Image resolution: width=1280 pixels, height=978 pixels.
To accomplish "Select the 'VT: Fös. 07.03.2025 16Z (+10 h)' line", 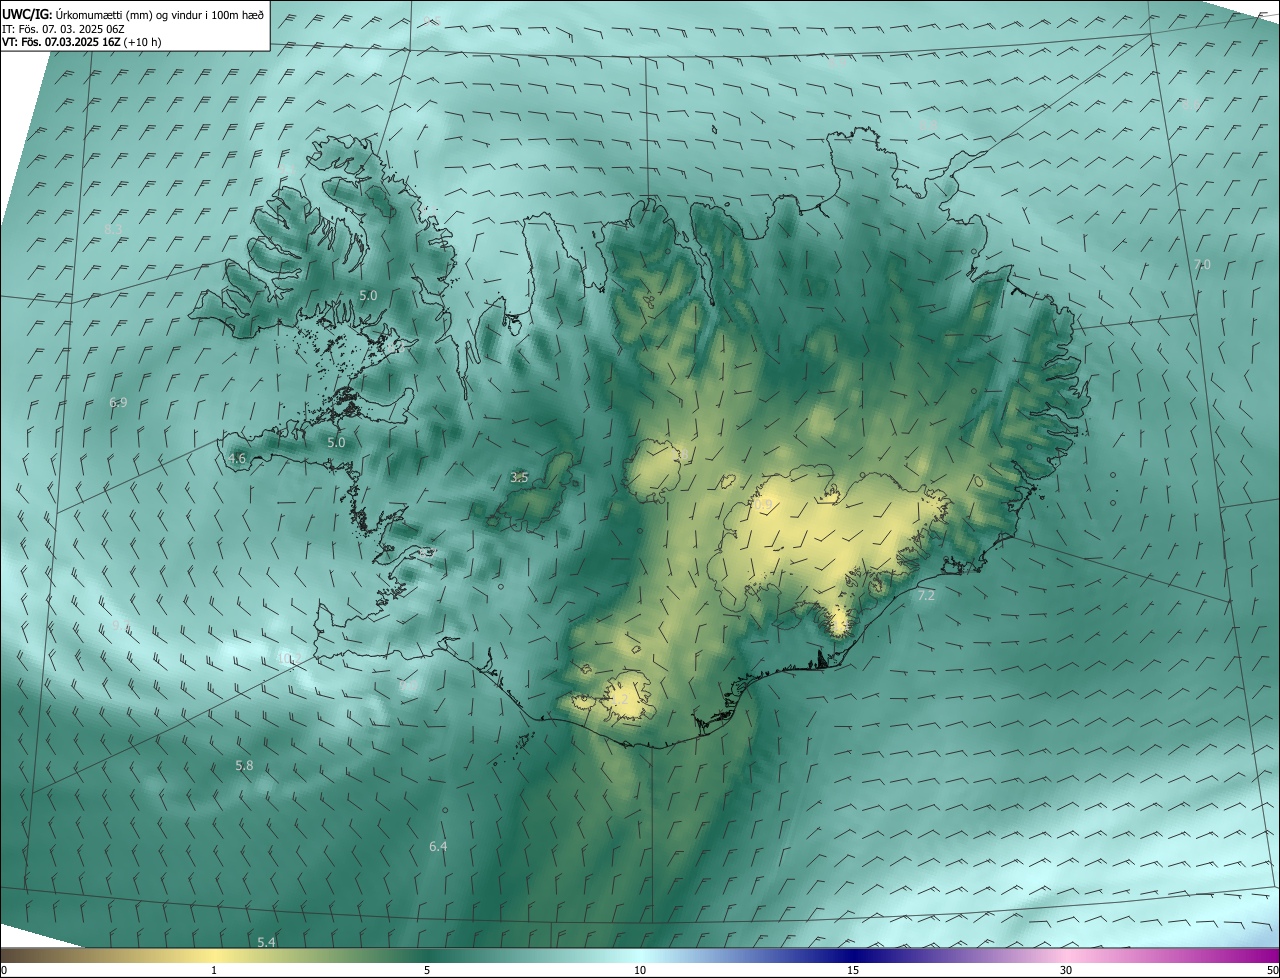I will 82,42.
